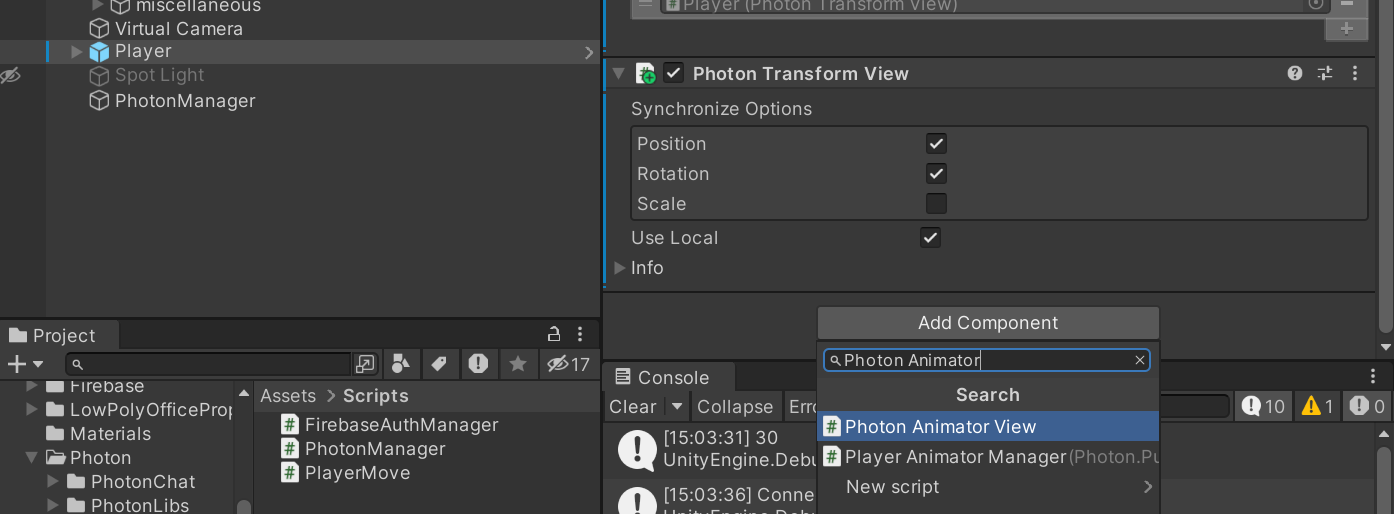Viewport: 1394px width, 514px height.
Task: Search Project by type icon
Action: pos(401,364)
